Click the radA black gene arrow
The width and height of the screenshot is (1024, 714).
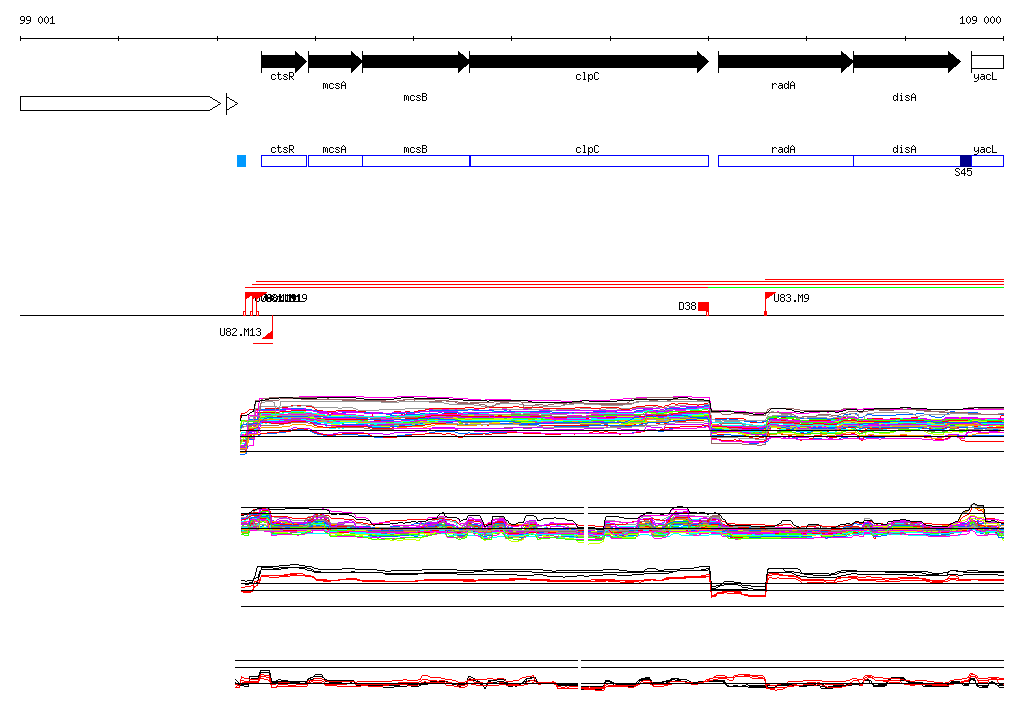pos(784,62)
